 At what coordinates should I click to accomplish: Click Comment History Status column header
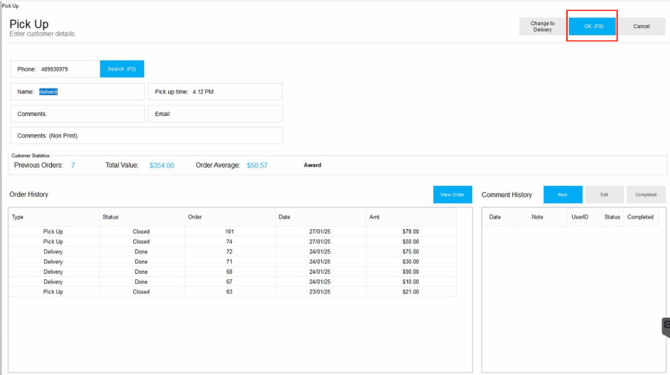tap(612, 217)
